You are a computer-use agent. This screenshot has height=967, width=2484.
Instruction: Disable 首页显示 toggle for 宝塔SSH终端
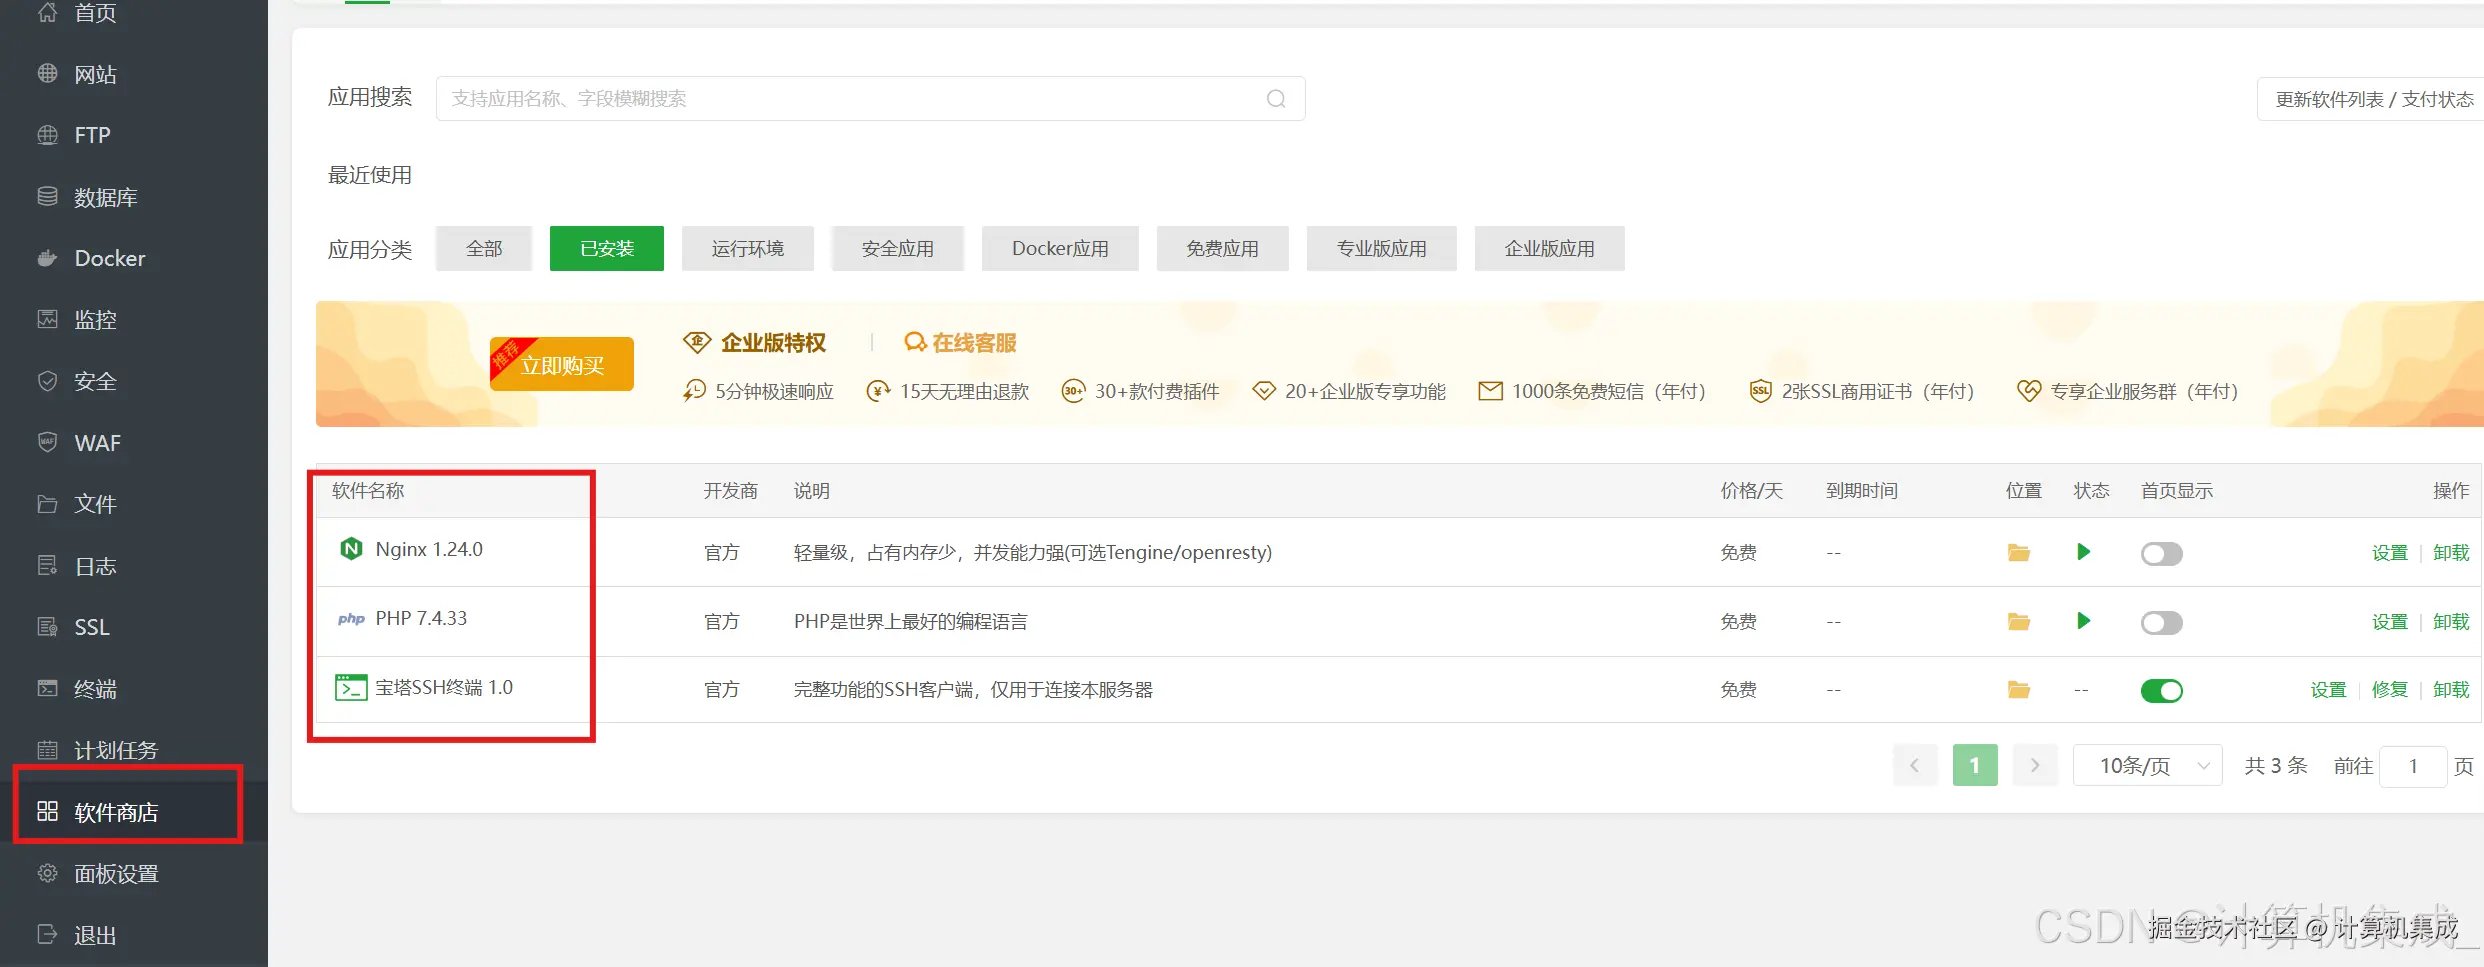click(2161, 691)
